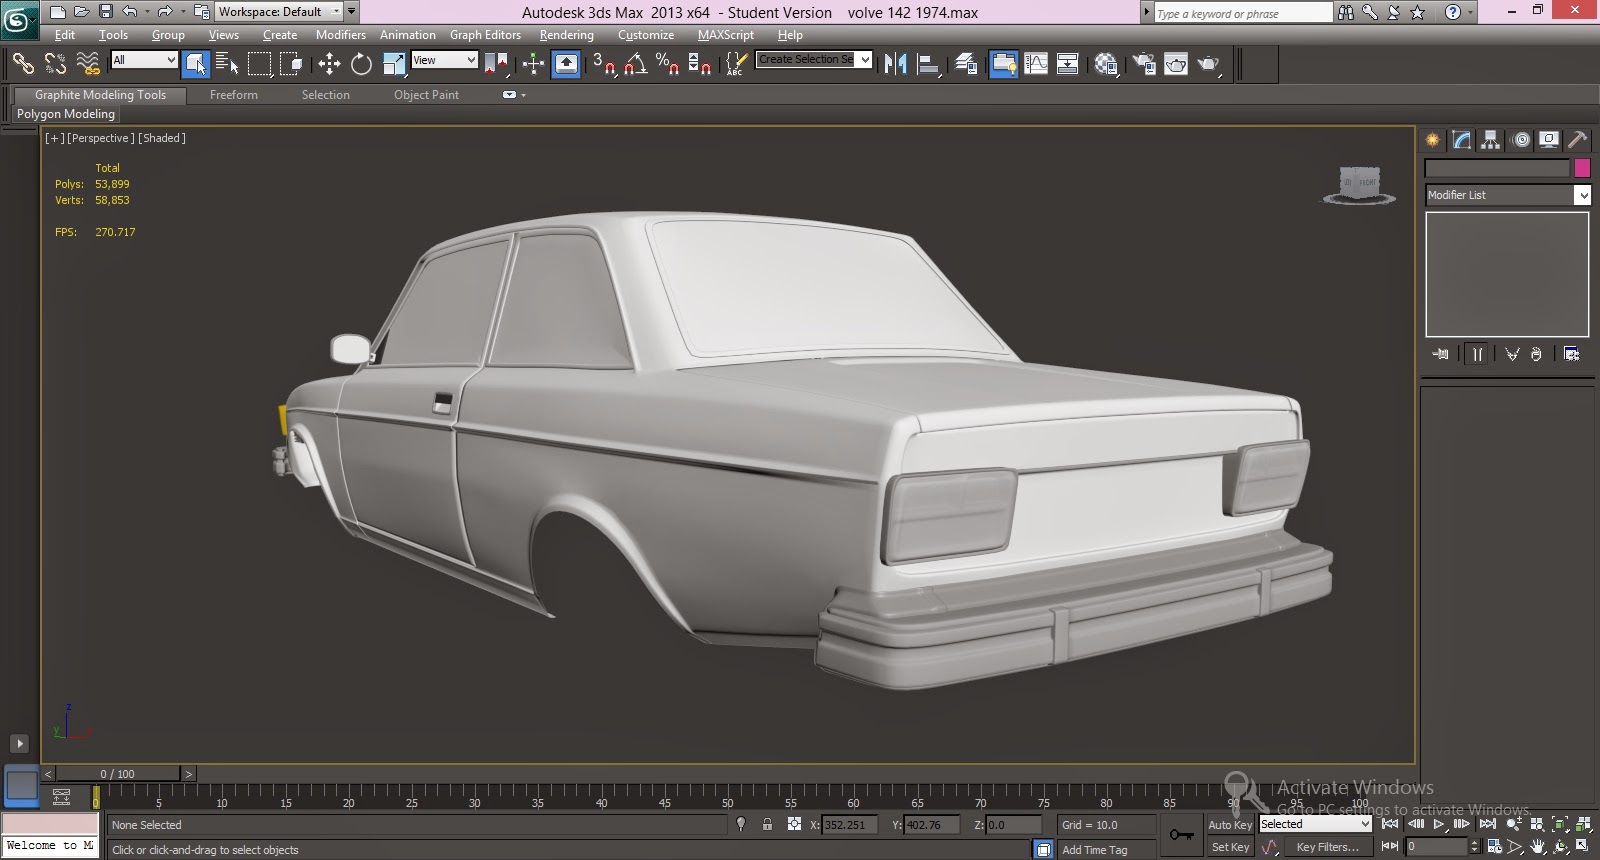
Task: Click the X coordinate input field
Action: (848, 825)
